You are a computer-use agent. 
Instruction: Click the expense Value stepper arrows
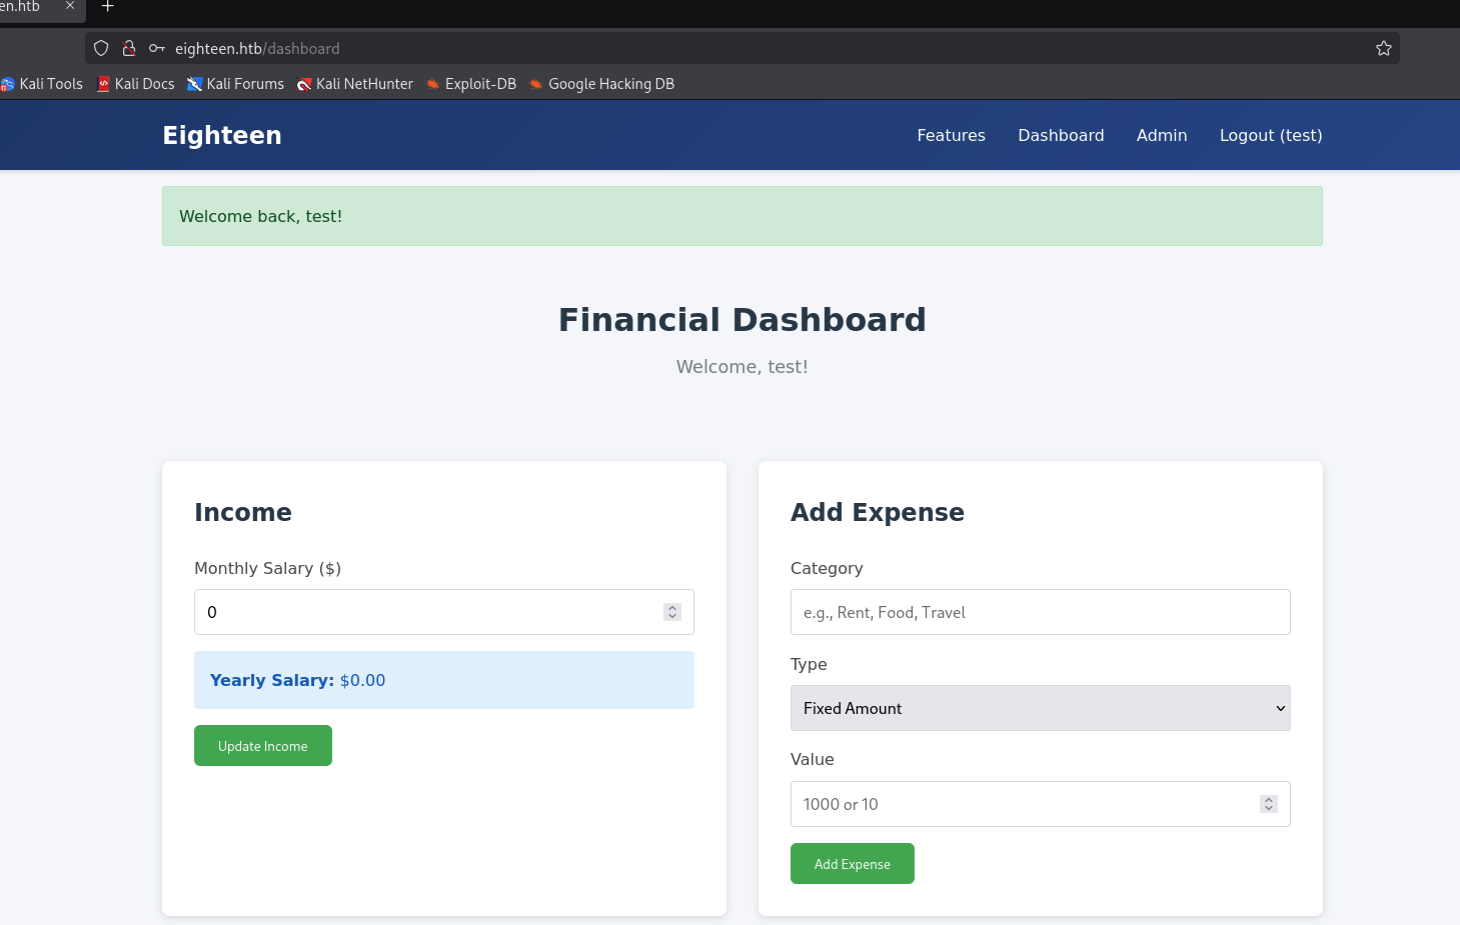click(x=1268, y=804)
